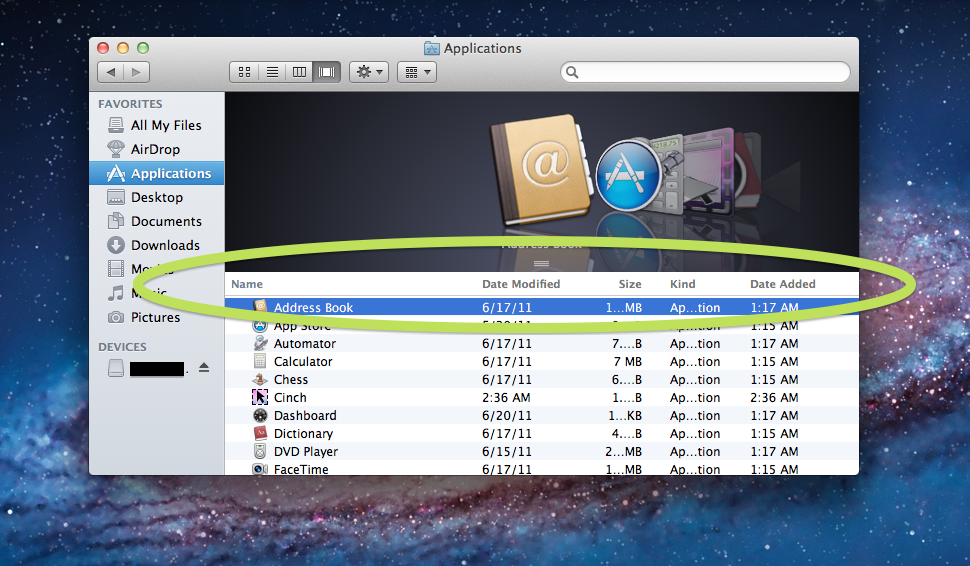Viewport: 970px width, 566px height.
Task: Select the Cinch row
Action: 542,397
